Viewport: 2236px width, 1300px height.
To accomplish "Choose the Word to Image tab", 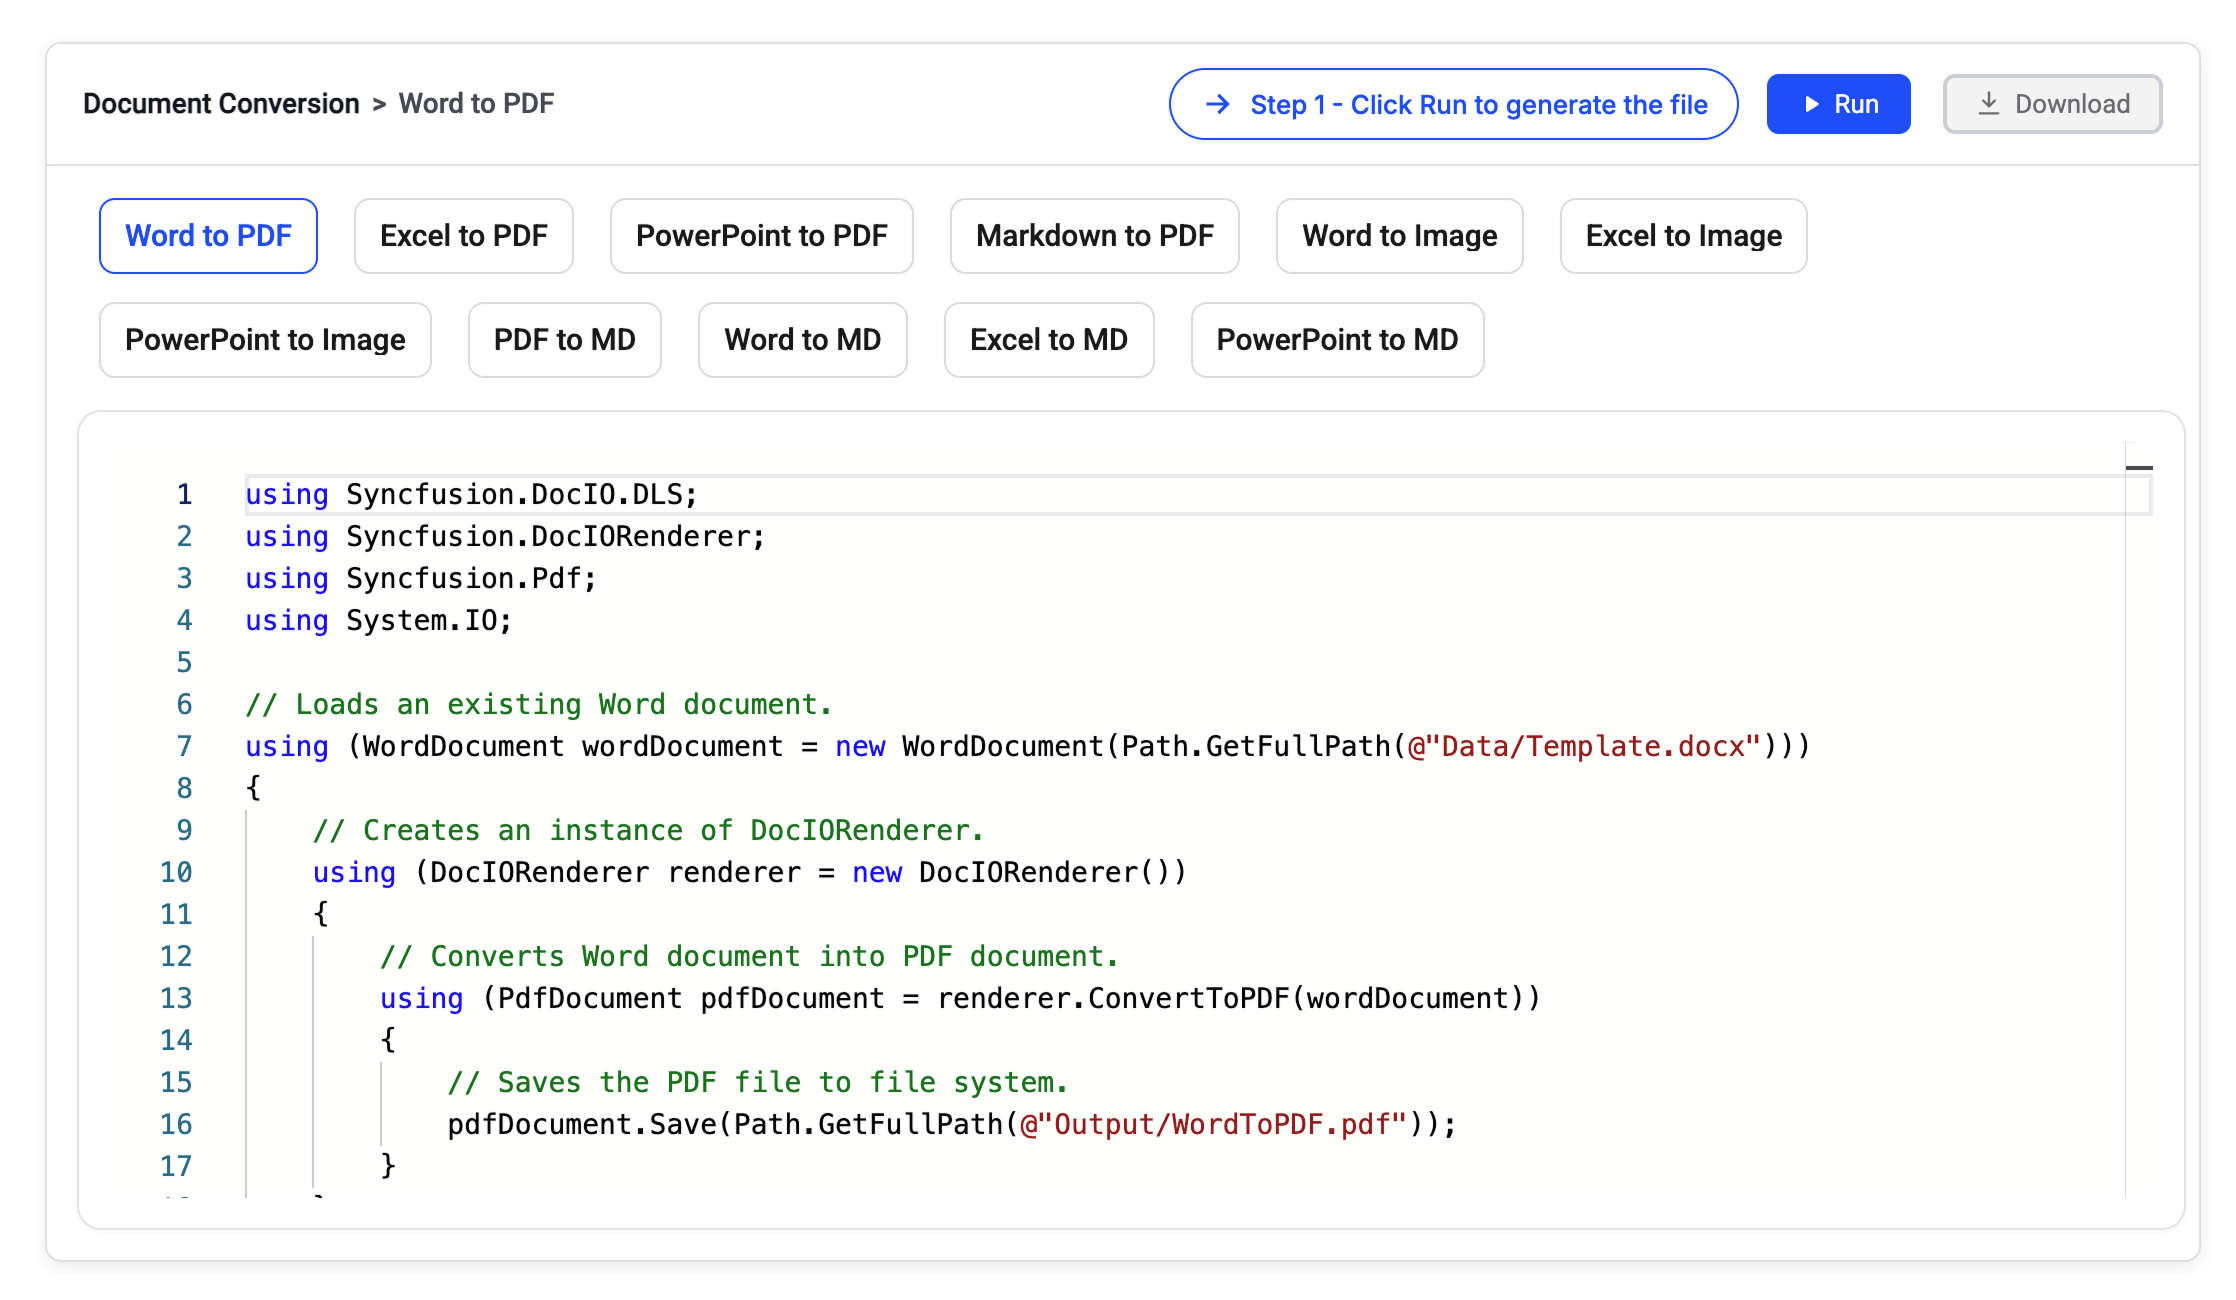I will tap(1400, 236).
